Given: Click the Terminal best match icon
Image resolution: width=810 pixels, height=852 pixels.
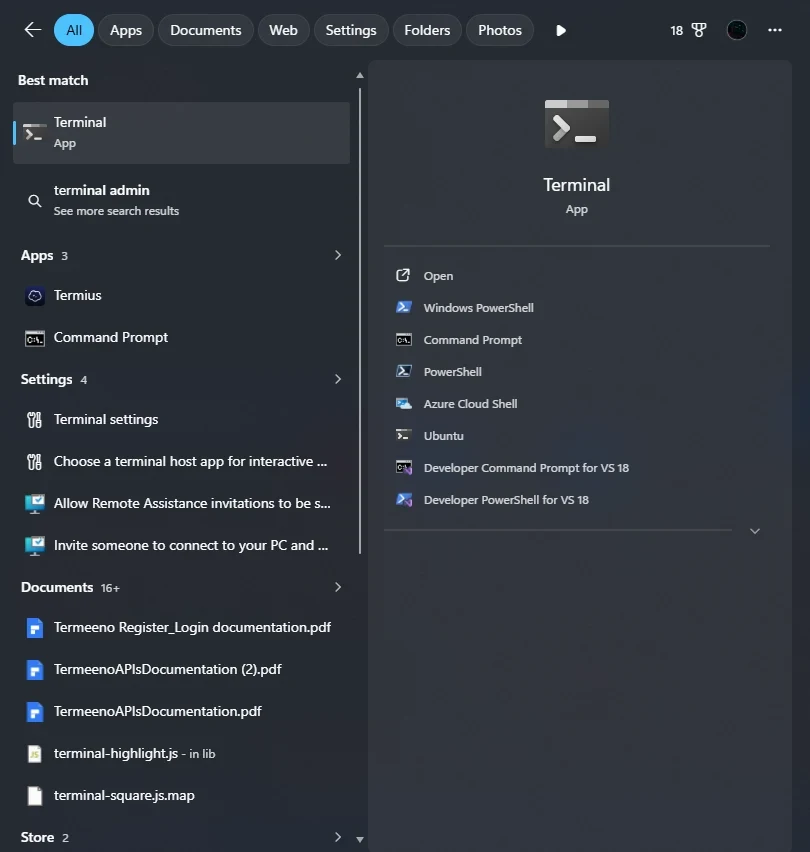Looking at the screenshot, I should click(x=34, y=133).
